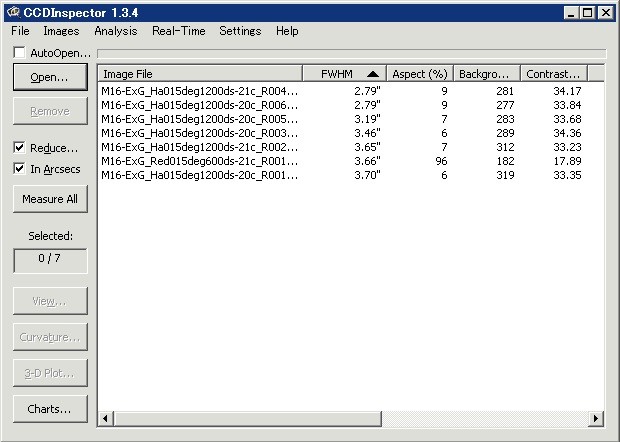Click the Contrast value 17.89
620x442 pixels.
click(567, 161)
